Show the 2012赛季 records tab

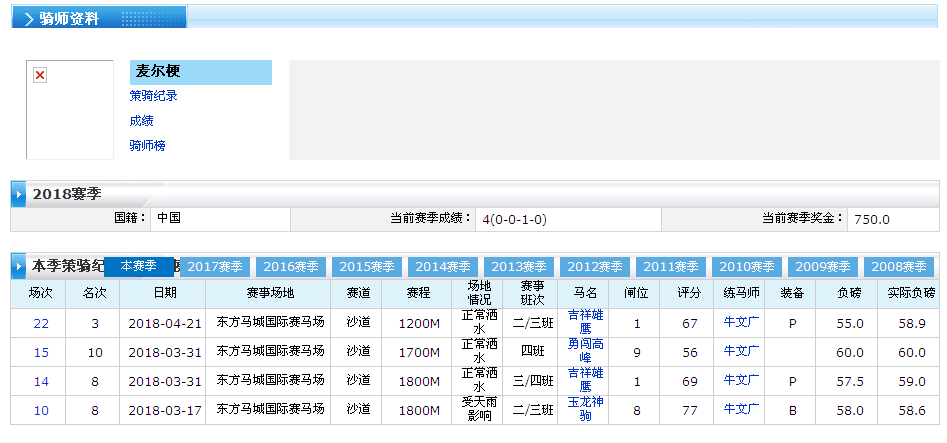[595, 267]
